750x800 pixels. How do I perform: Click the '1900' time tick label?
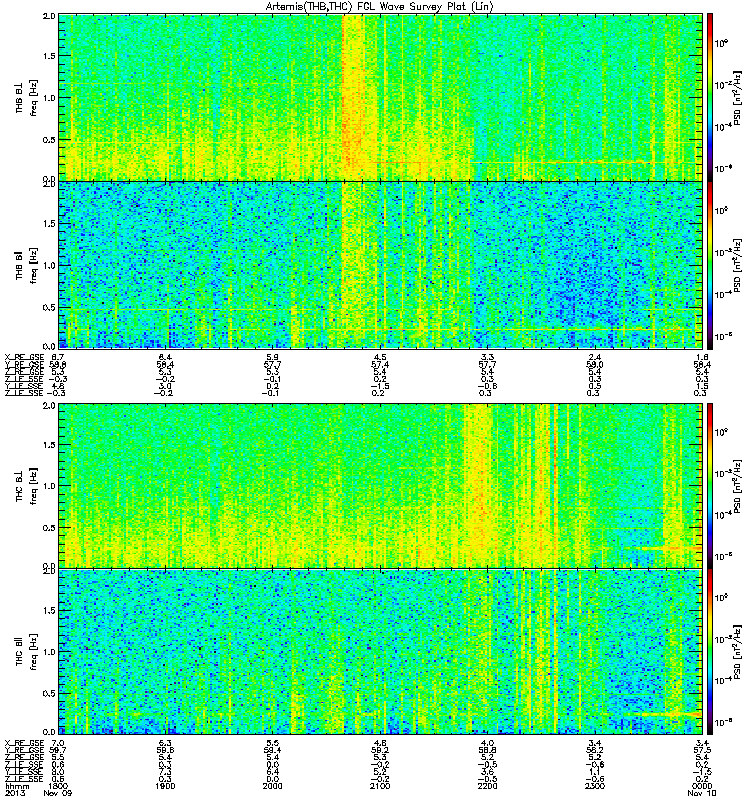point(165,786)
